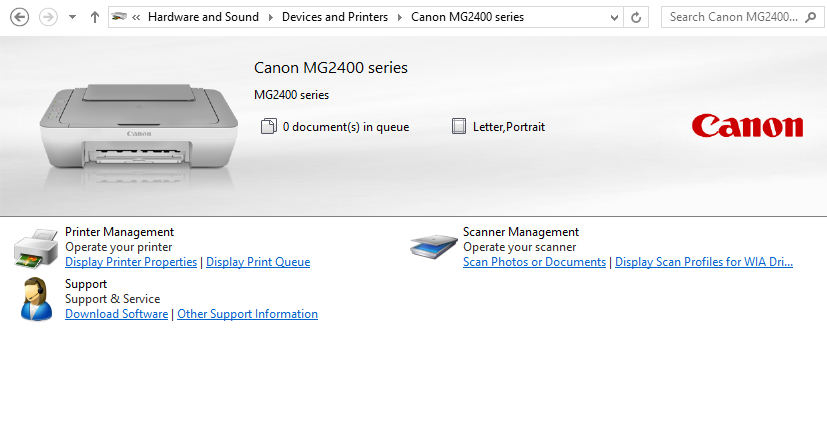This screenshot has height=435, width=827.
Task: Click the Forward navigation arrow
Action: coord(47,17)
